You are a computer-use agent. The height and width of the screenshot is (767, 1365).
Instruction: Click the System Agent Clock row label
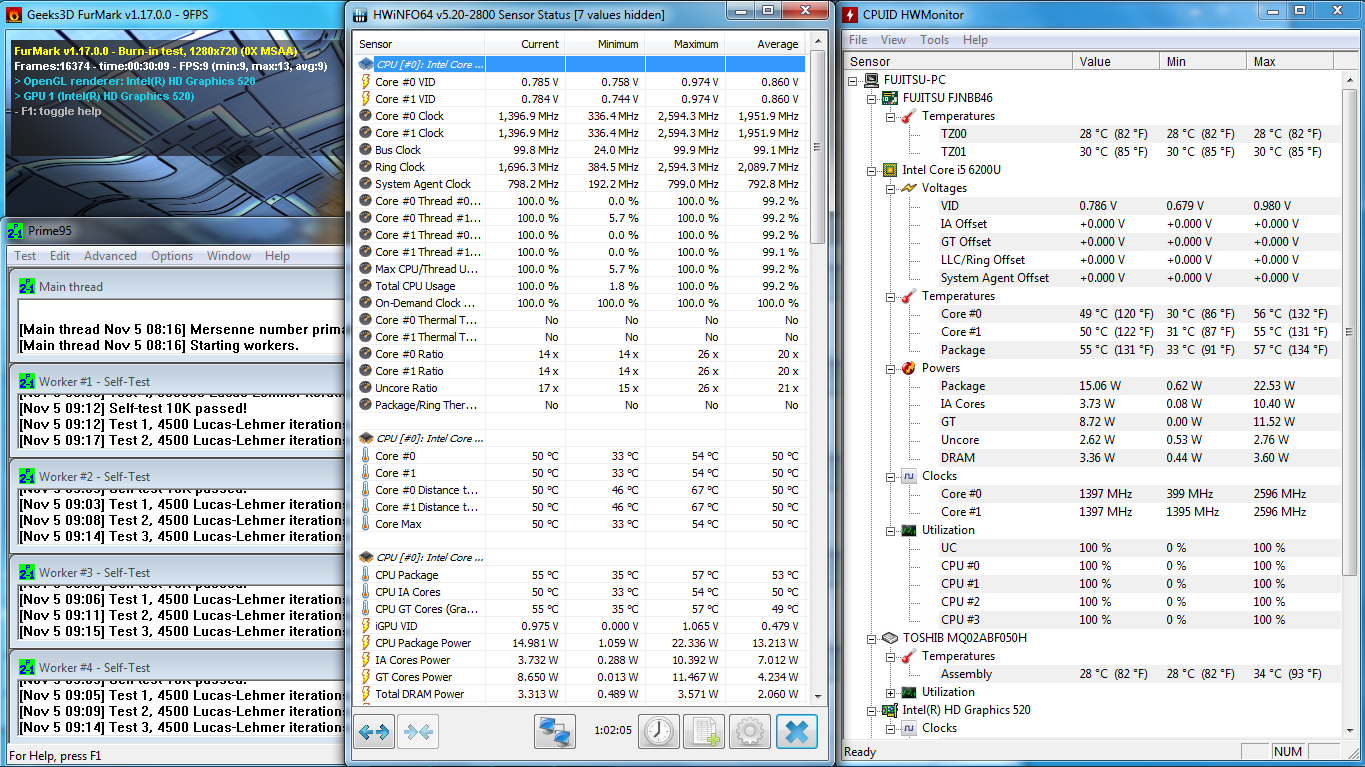point(422,184)
